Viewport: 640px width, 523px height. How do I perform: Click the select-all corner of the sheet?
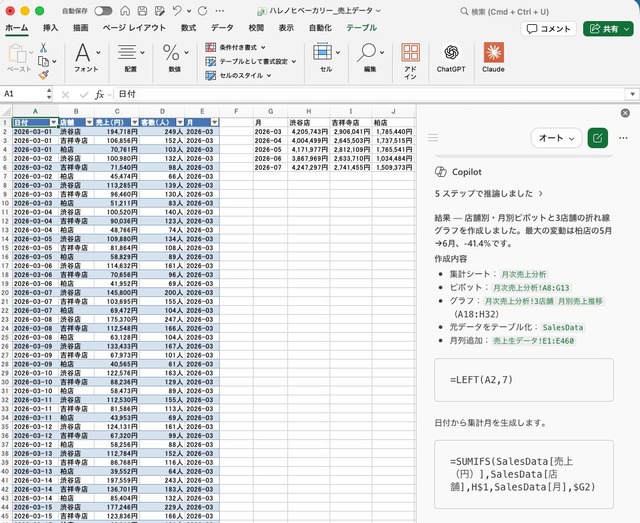(x=6, y=111)
